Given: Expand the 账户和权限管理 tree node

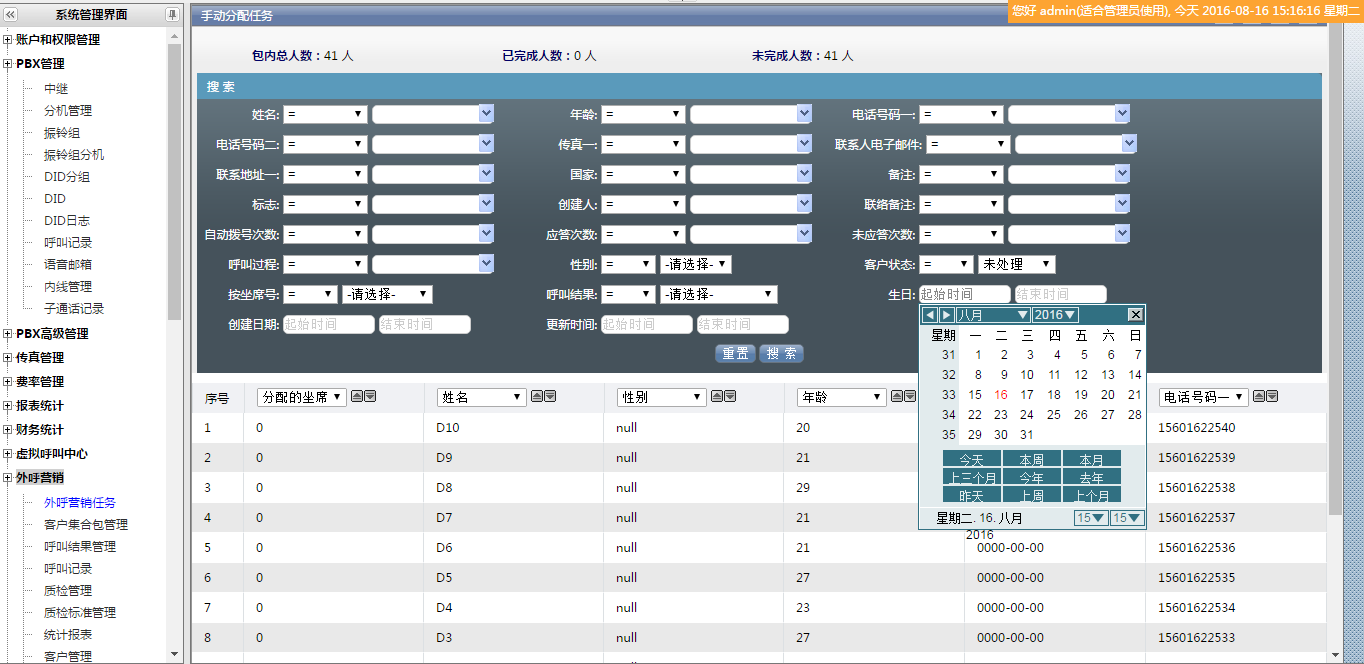Looking at the screenshot, I should (x=8, y=40).
